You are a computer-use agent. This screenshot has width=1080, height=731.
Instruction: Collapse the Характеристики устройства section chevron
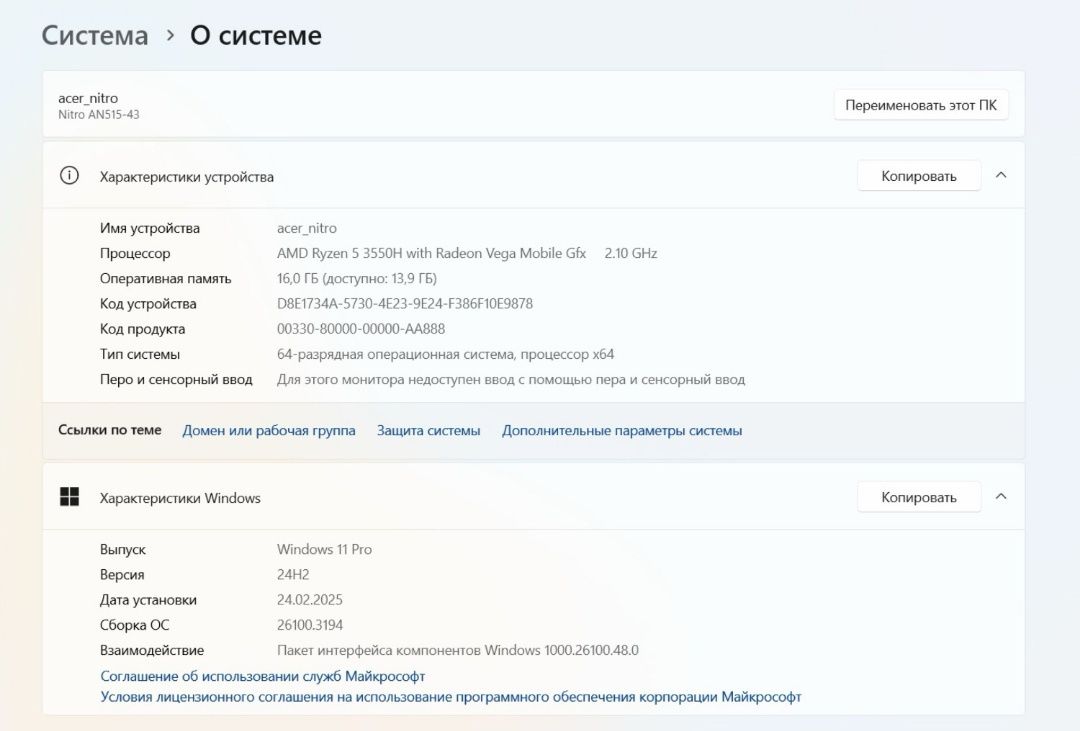[x=1001, y=176]
